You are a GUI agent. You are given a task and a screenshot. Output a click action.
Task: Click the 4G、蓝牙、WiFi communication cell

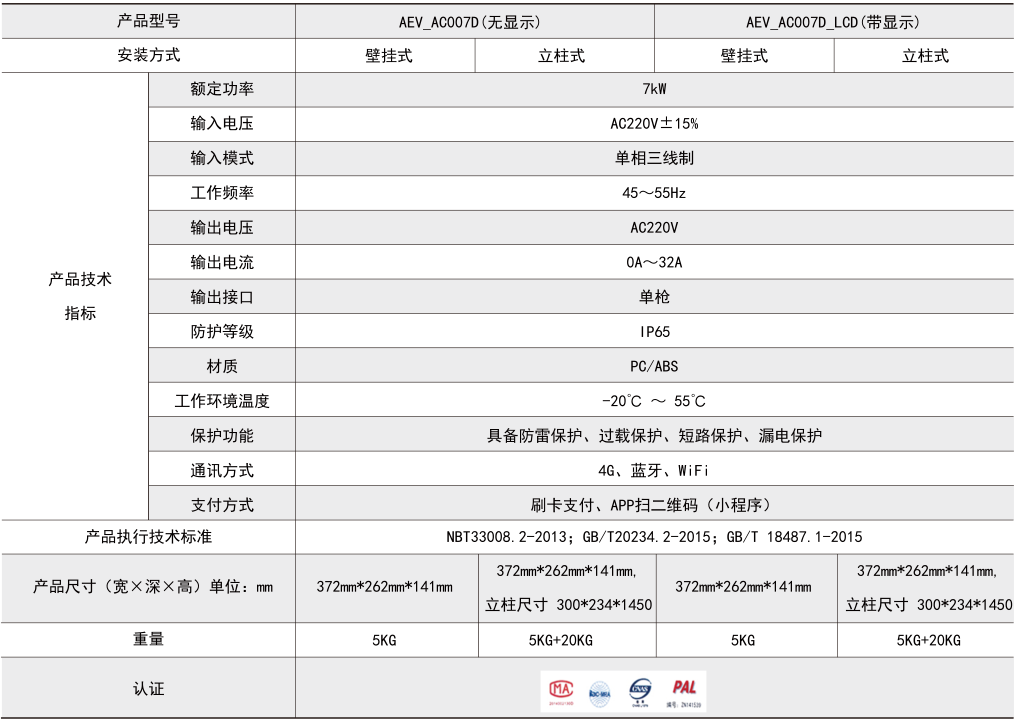point(654,470)
